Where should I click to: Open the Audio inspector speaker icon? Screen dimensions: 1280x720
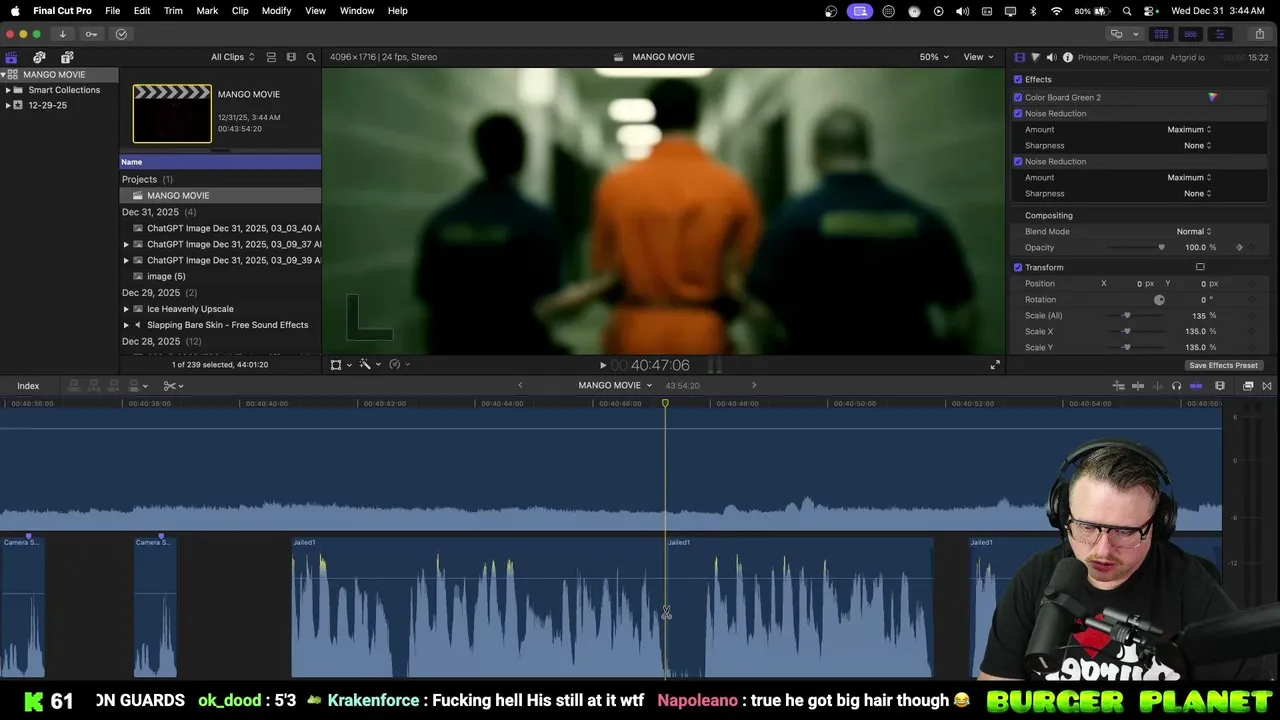click(x=1051, y=57)
